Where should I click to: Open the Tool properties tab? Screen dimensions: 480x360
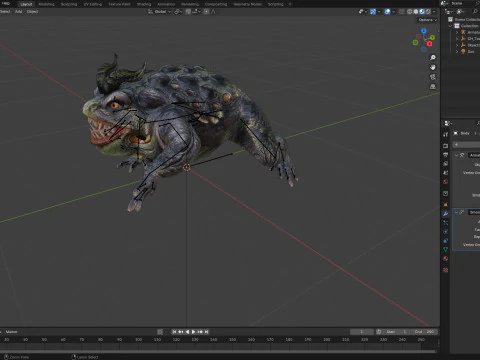tap(446, 134)
